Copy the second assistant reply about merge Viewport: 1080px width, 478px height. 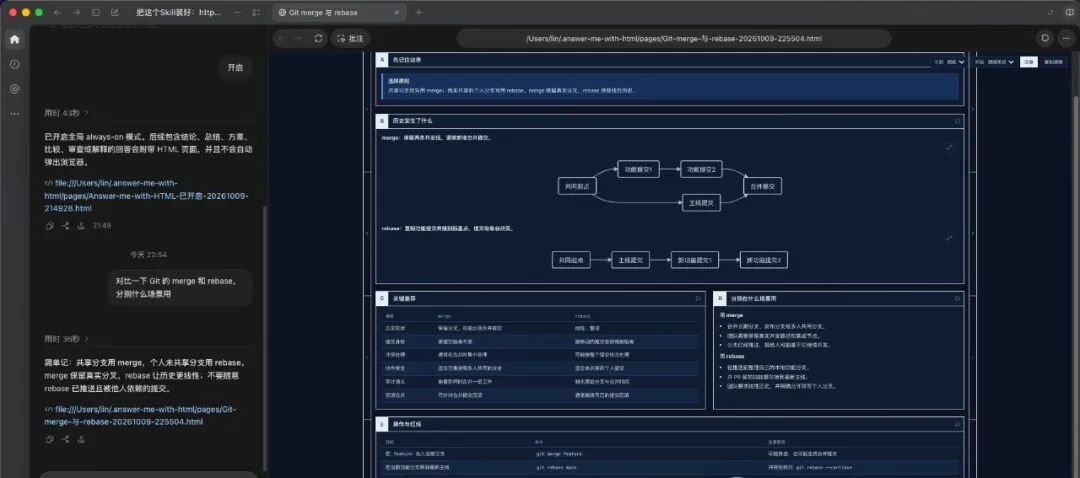tap(50, 439)
